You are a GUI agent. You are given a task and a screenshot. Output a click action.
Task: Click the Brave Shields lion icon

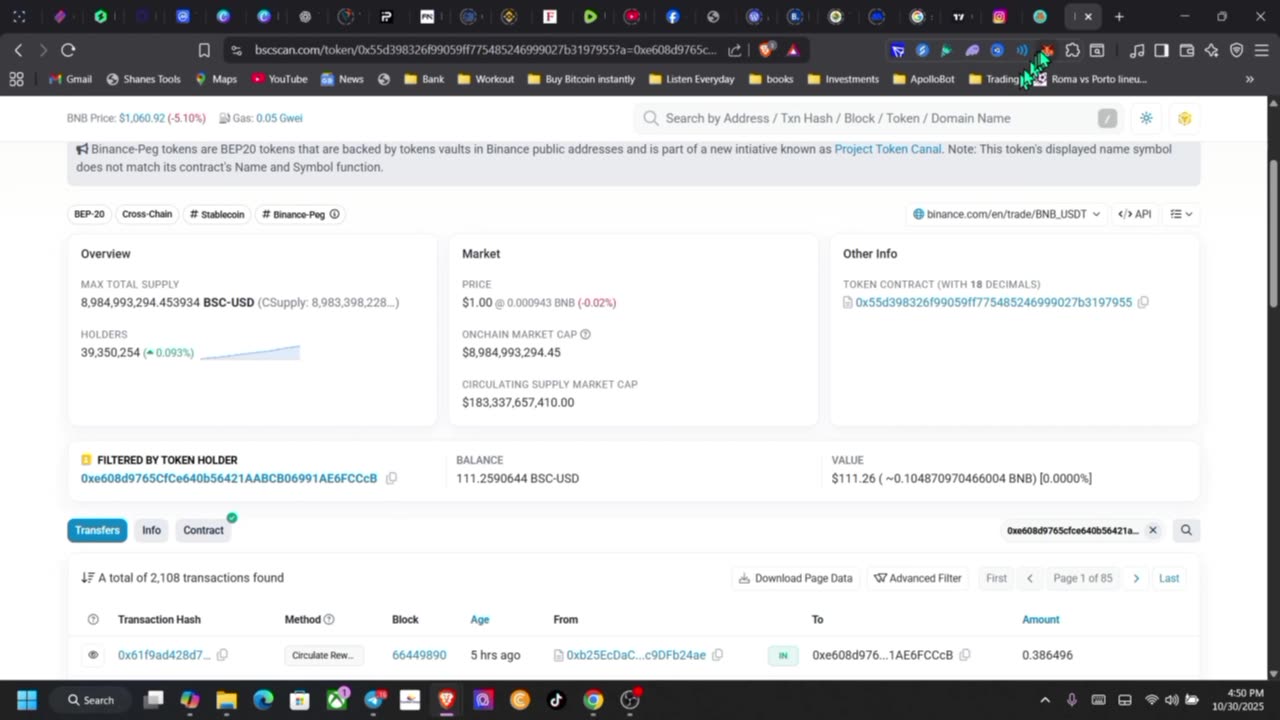coord(767,50)
